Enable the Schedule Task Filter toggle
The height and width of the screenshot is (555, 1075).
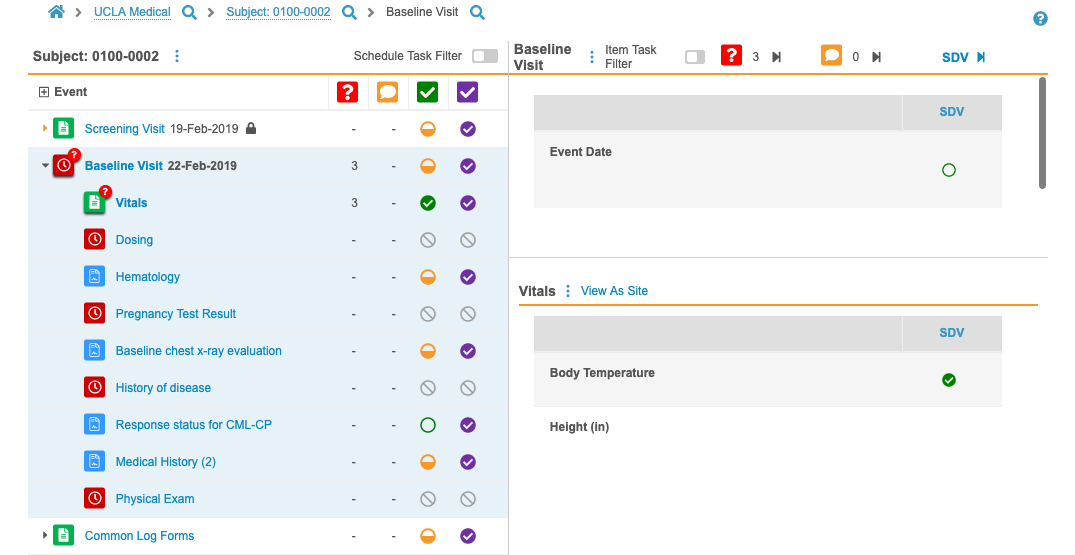point(485,56)
